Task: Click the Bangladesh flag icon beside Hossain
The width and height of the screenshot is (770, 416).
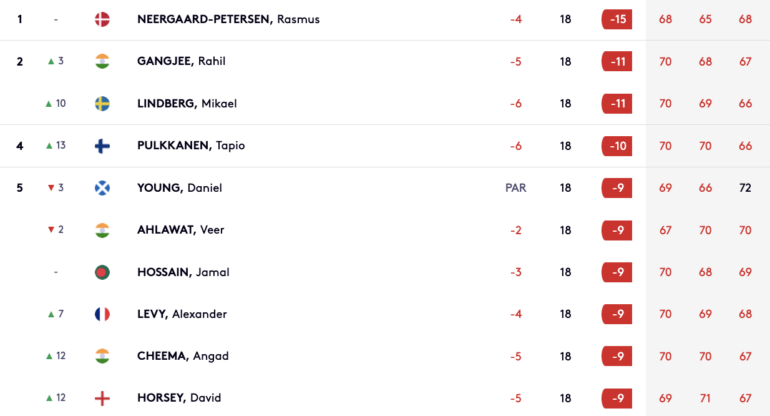Action: [x=102, y=272]
